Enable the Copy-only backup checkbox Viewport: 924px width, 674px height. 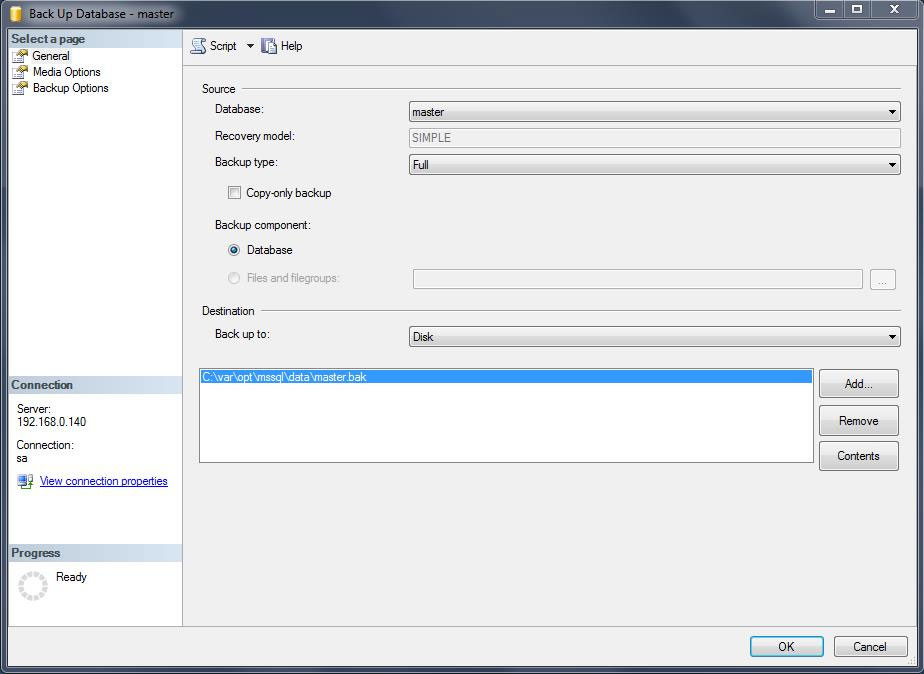pos(234,193)
